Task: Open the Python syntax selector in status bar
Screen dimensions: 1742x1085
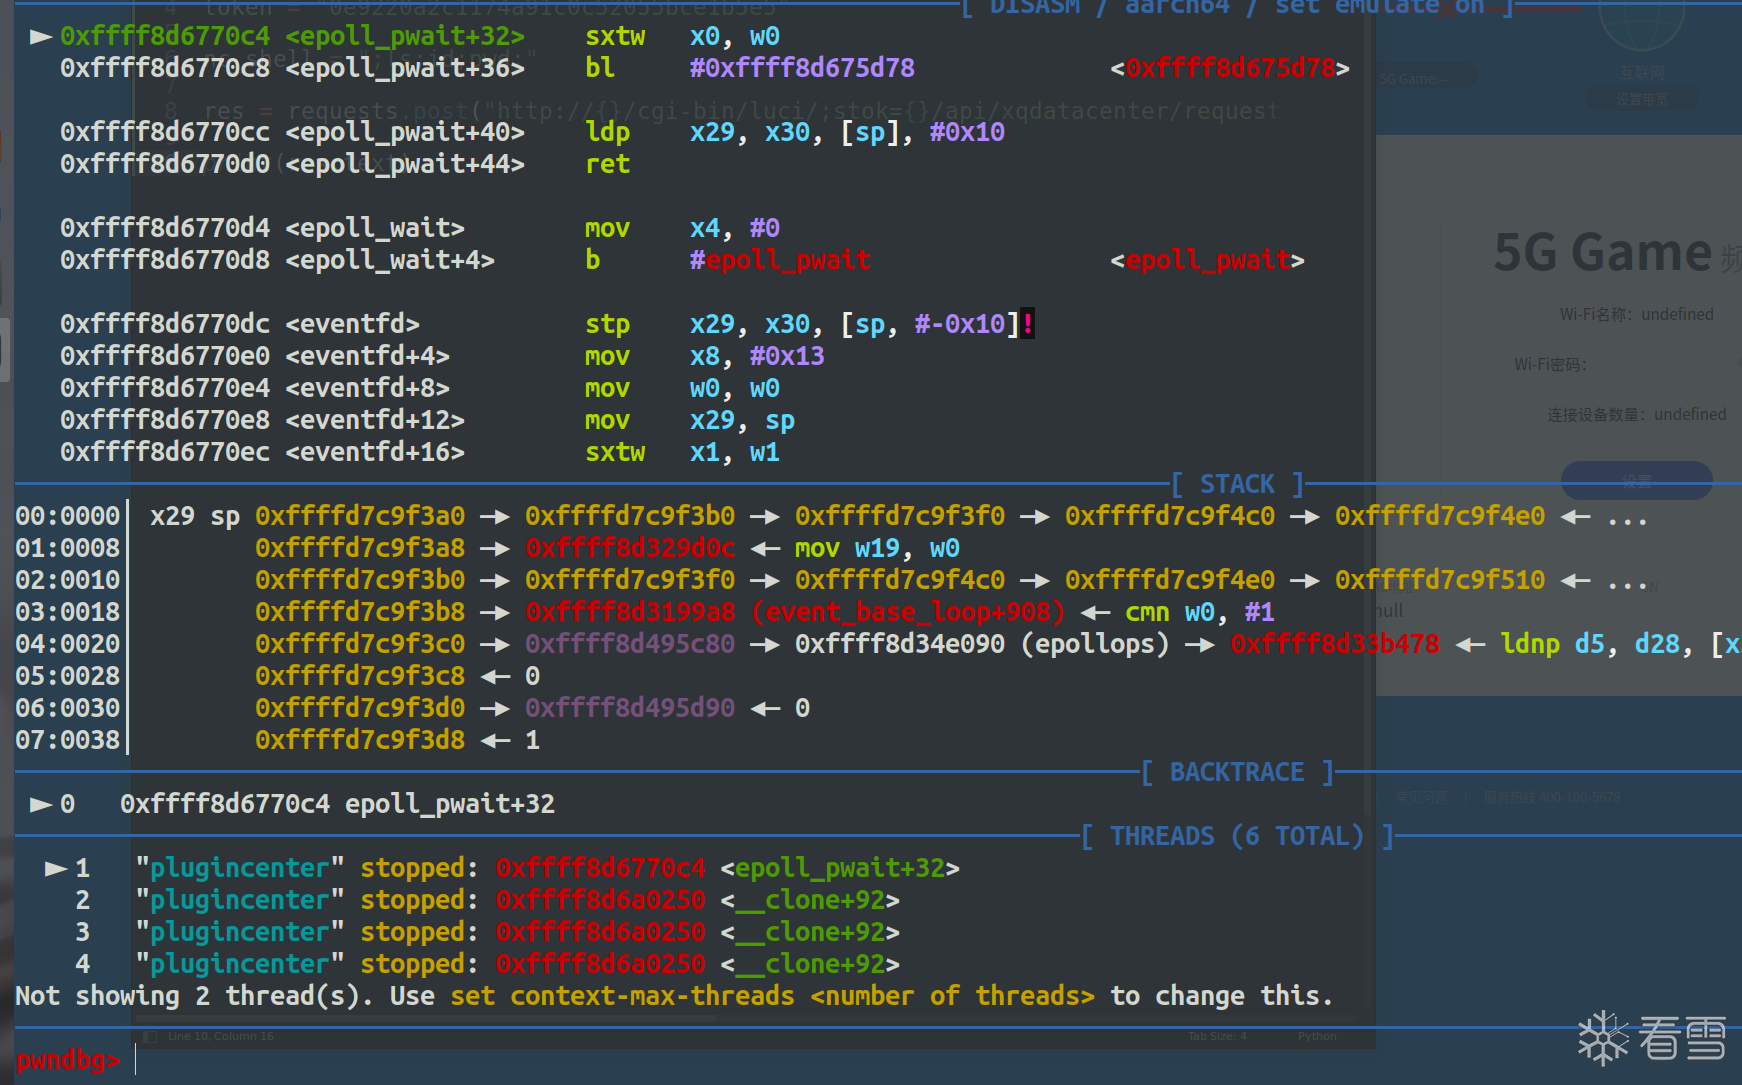Action: click(x=1317, y=1036)
